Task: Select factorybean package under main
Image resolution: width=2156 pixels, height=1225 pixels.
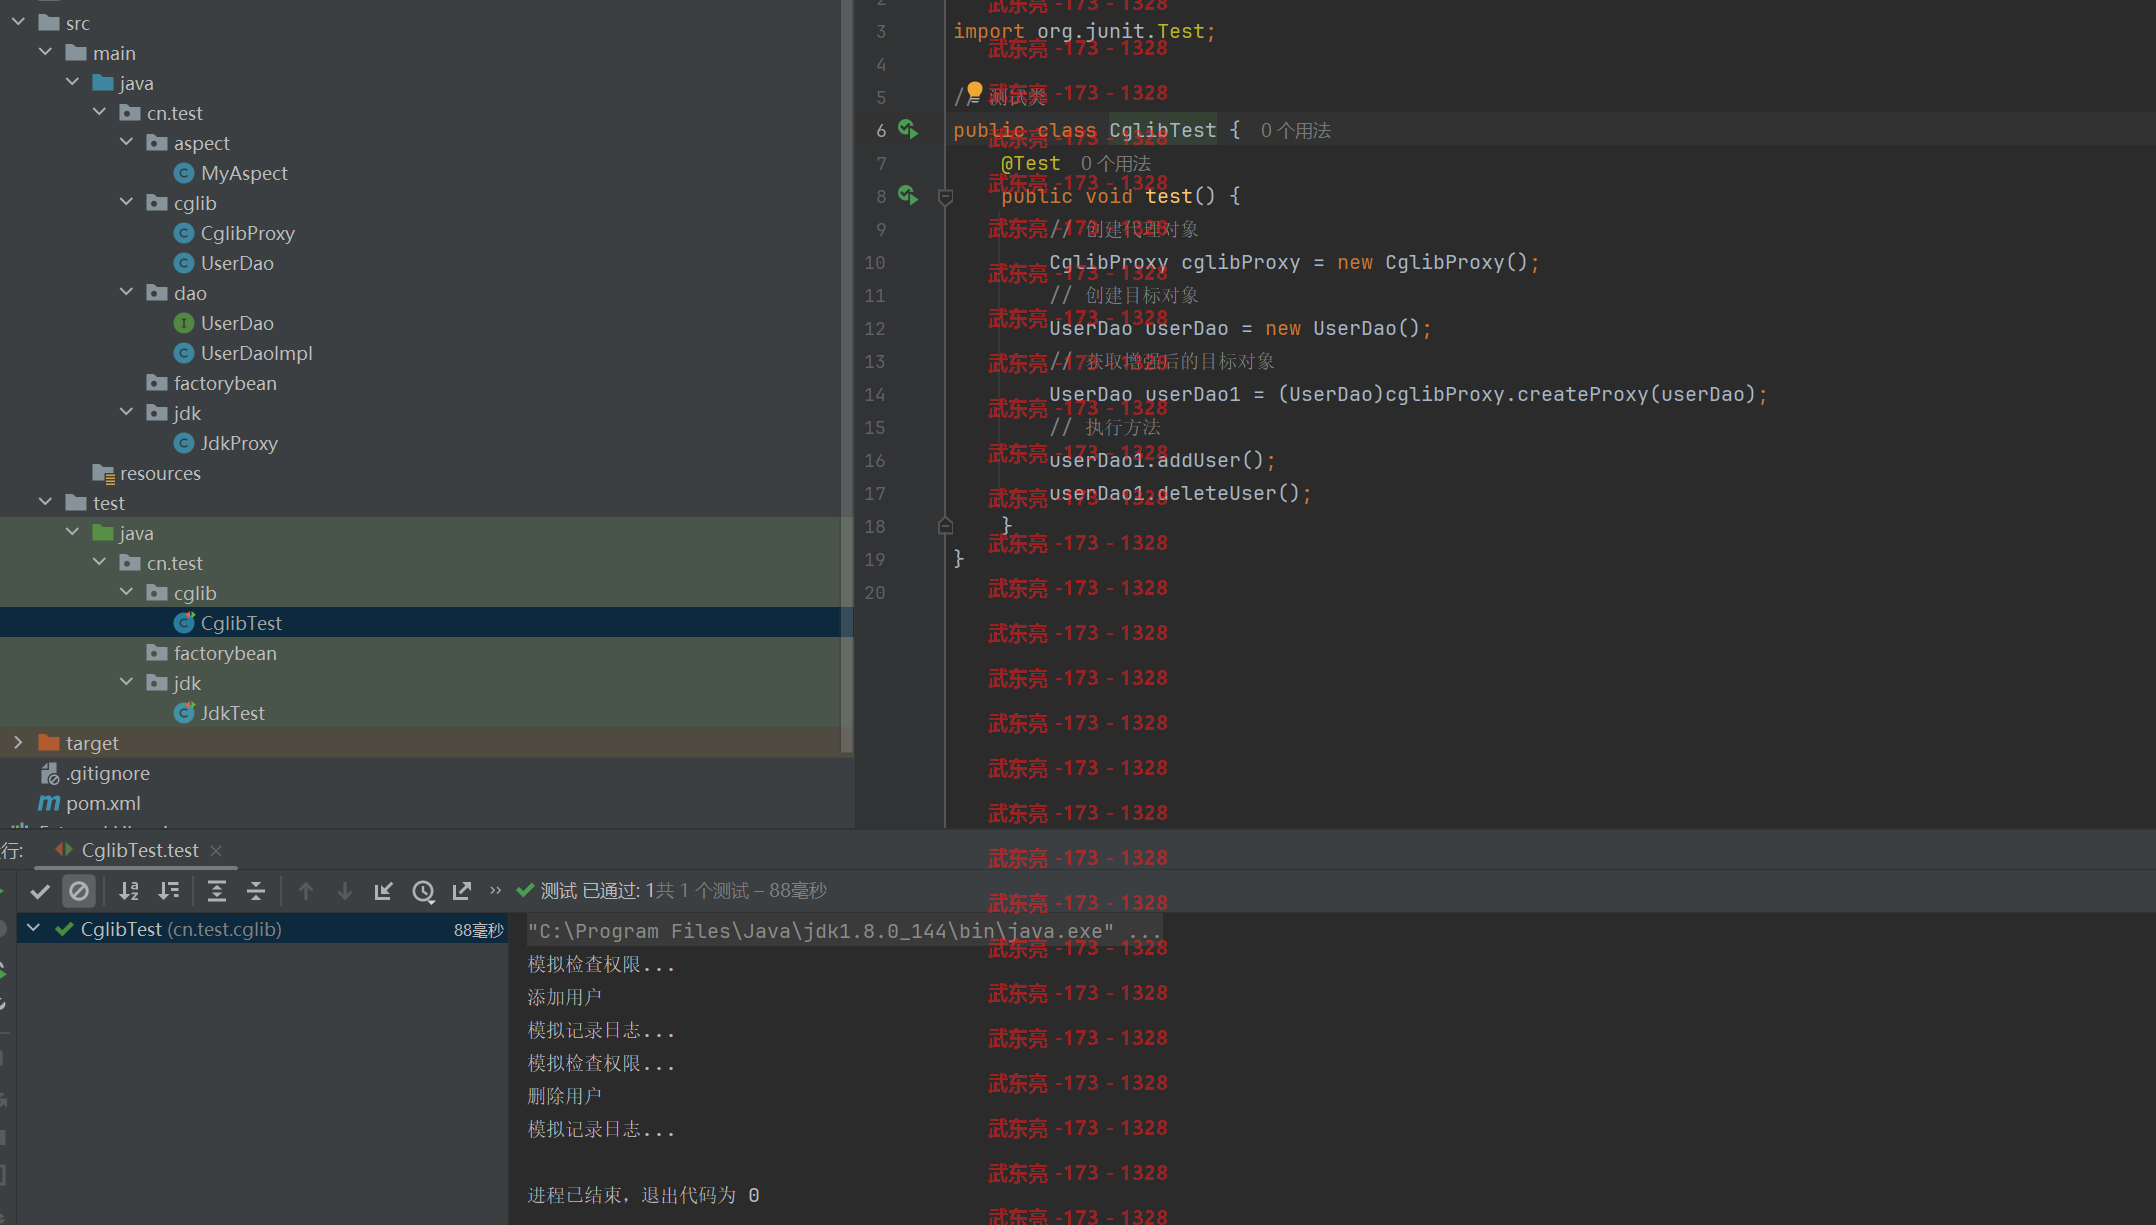Action: (224, 383)
